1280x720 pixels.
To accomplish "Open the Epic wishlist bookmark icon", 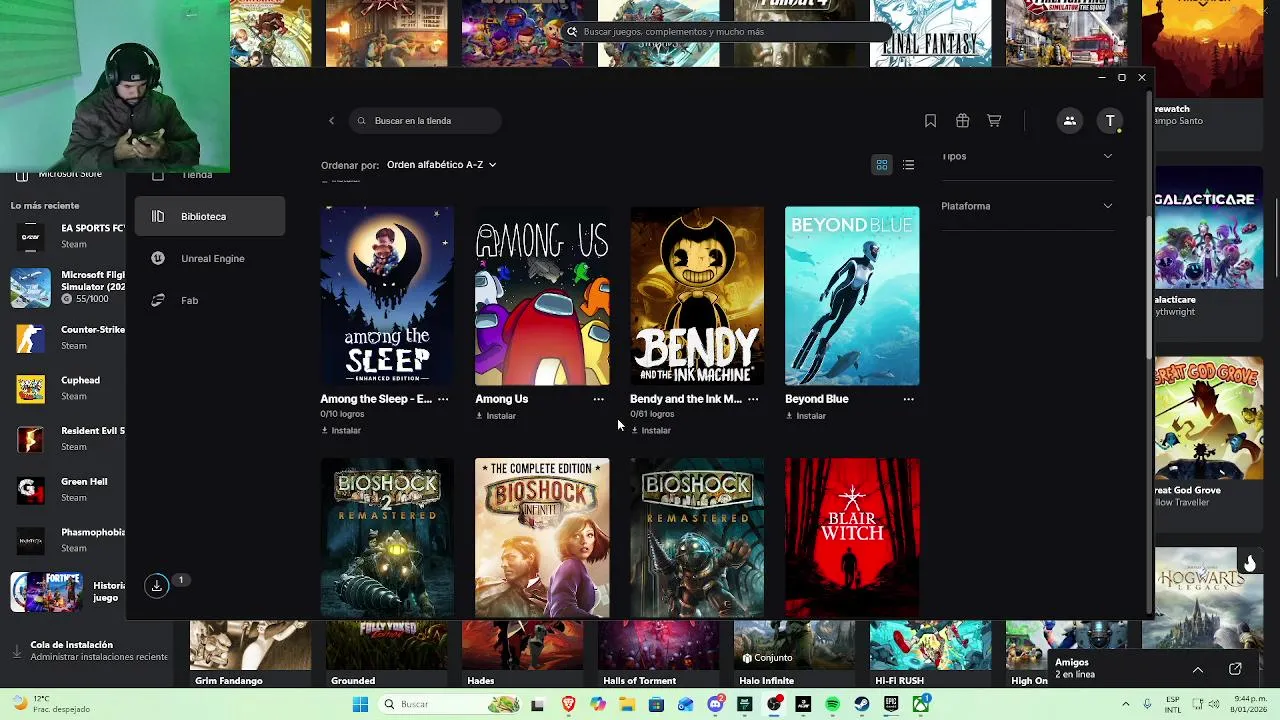I will (930, 121).
